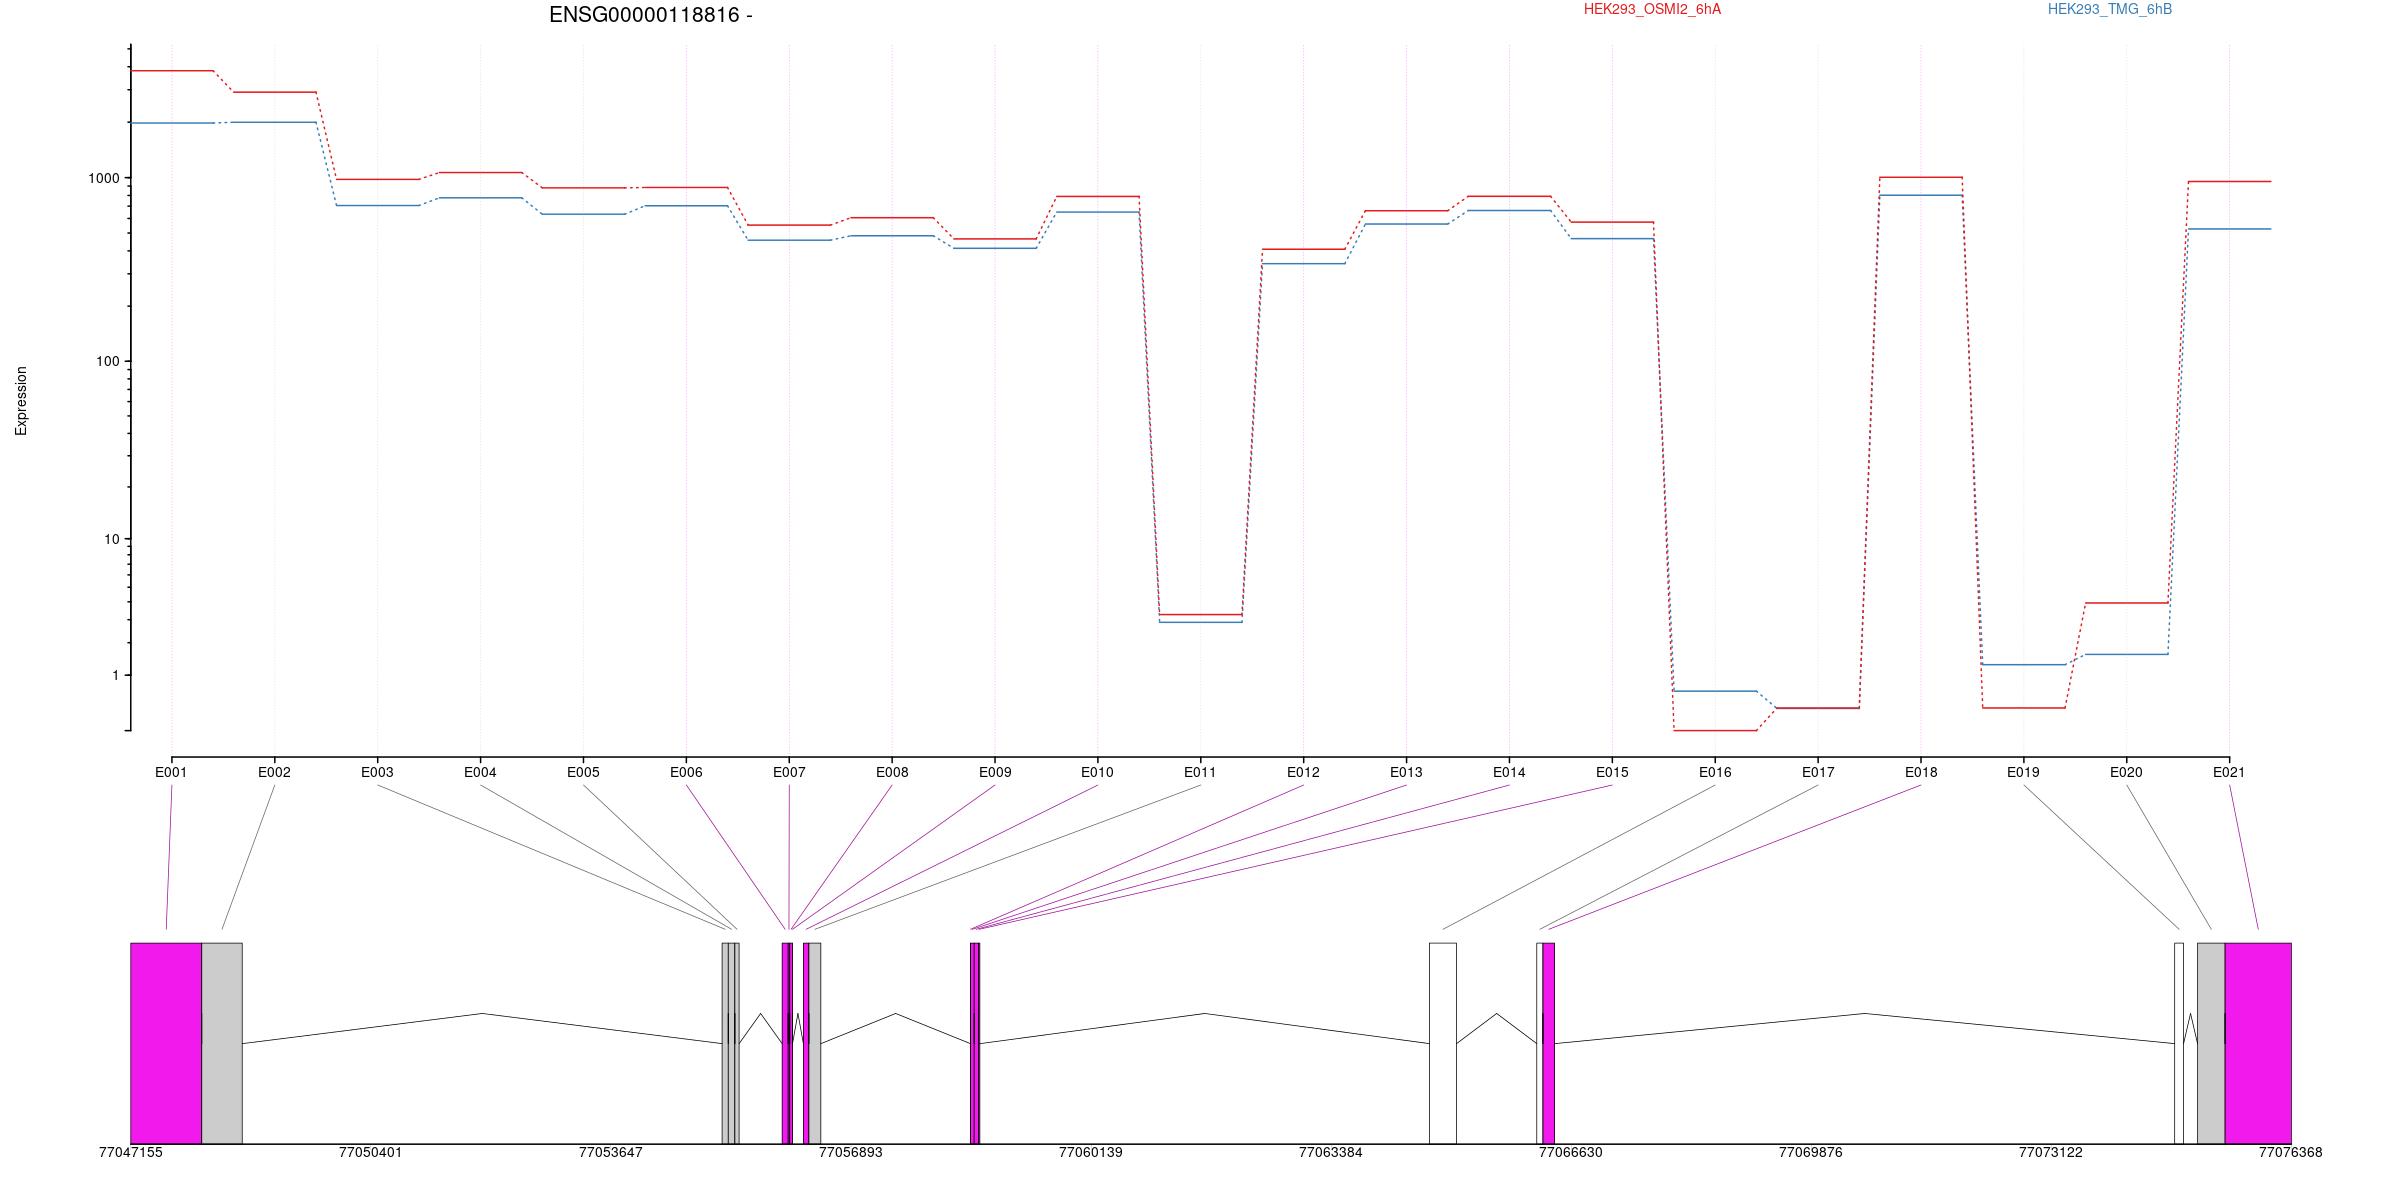This screenshot has height=1200, width=2400.
Task: Click red expression segment above E018
Action: tap(1921, 177)
